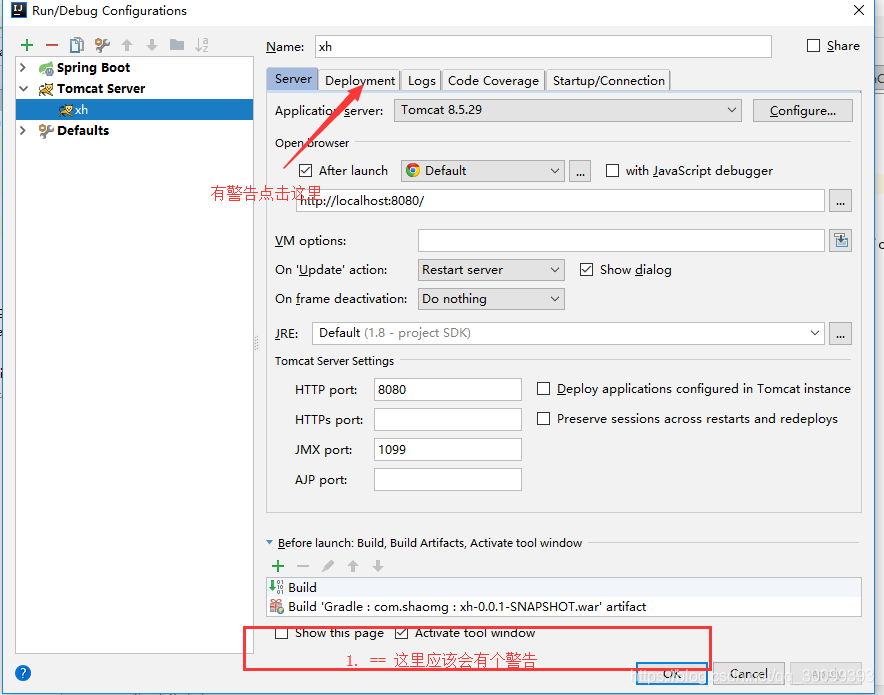
Task: Click the Cancel button
Action: click(749, 674)
